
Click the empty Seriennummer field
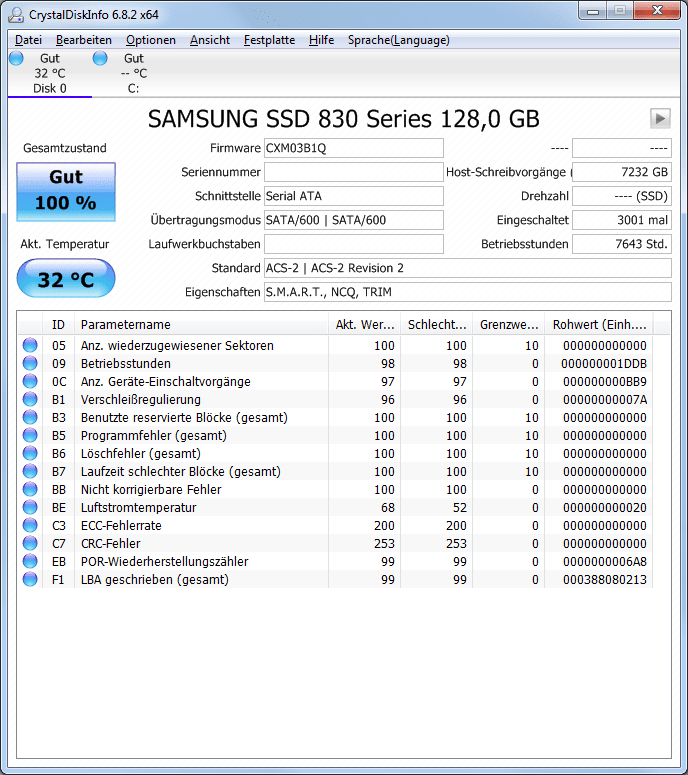click(354, 172)
